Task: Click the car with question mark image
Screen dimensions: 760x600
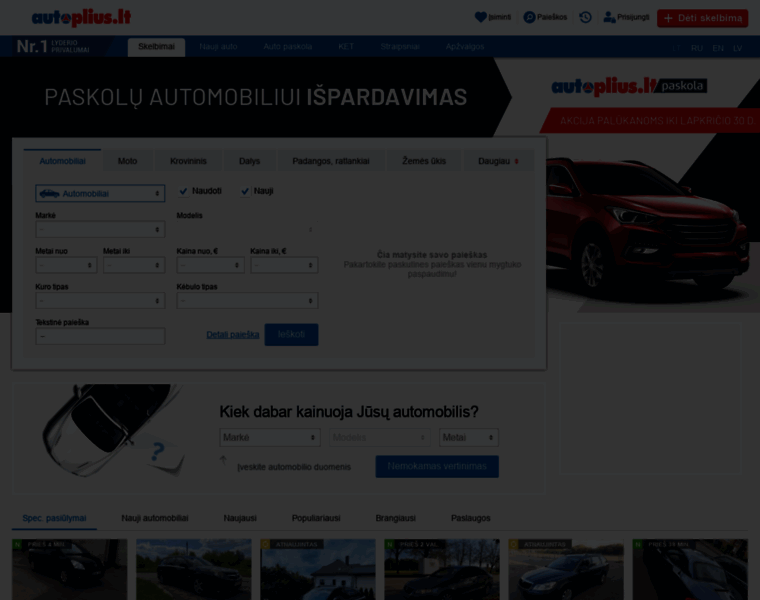Action: [x=114, y=430]
